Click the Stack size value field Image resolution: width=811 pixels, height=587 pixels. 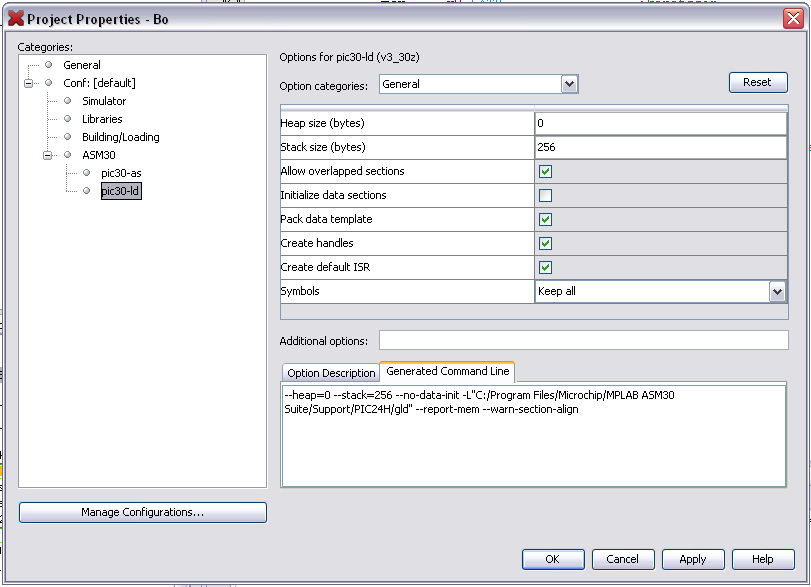(x=660, y=147)
